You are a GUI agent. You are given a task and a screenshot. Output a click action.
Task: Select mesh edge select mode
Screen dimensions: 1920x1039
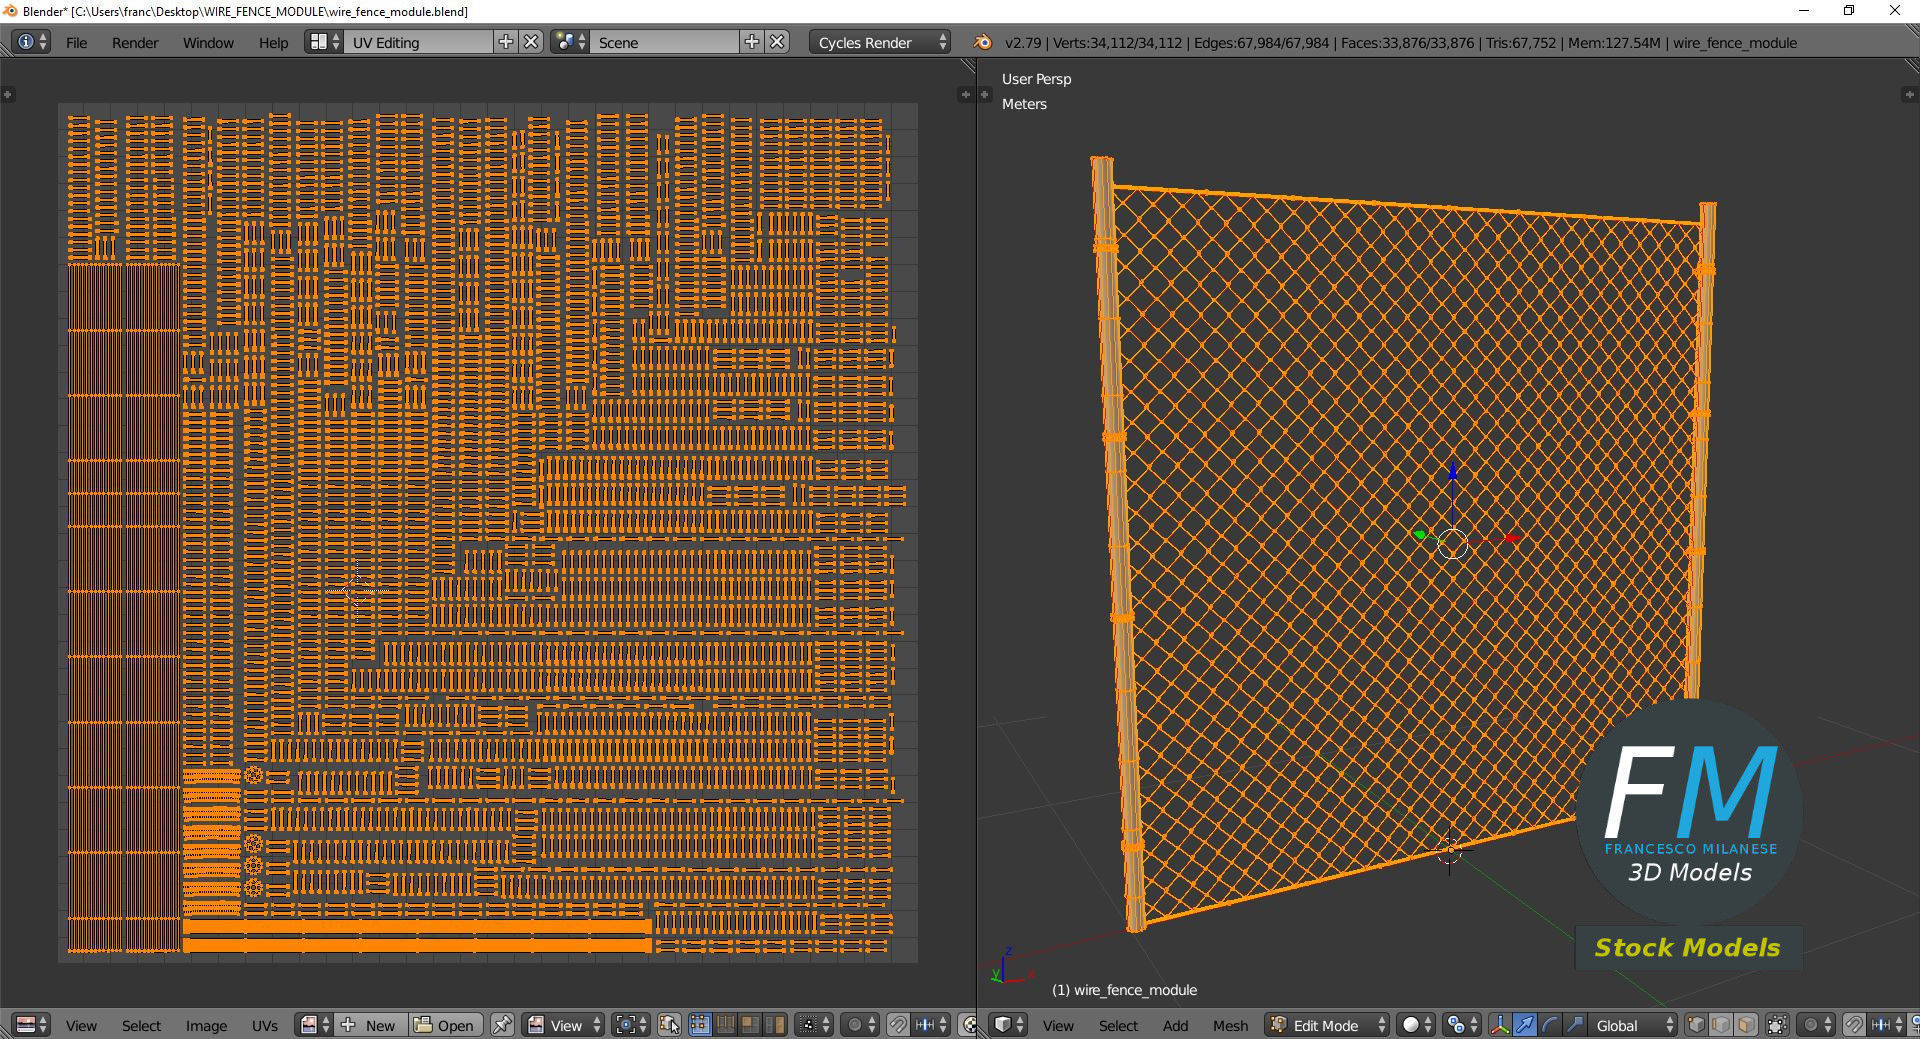click(1721, 1025)
